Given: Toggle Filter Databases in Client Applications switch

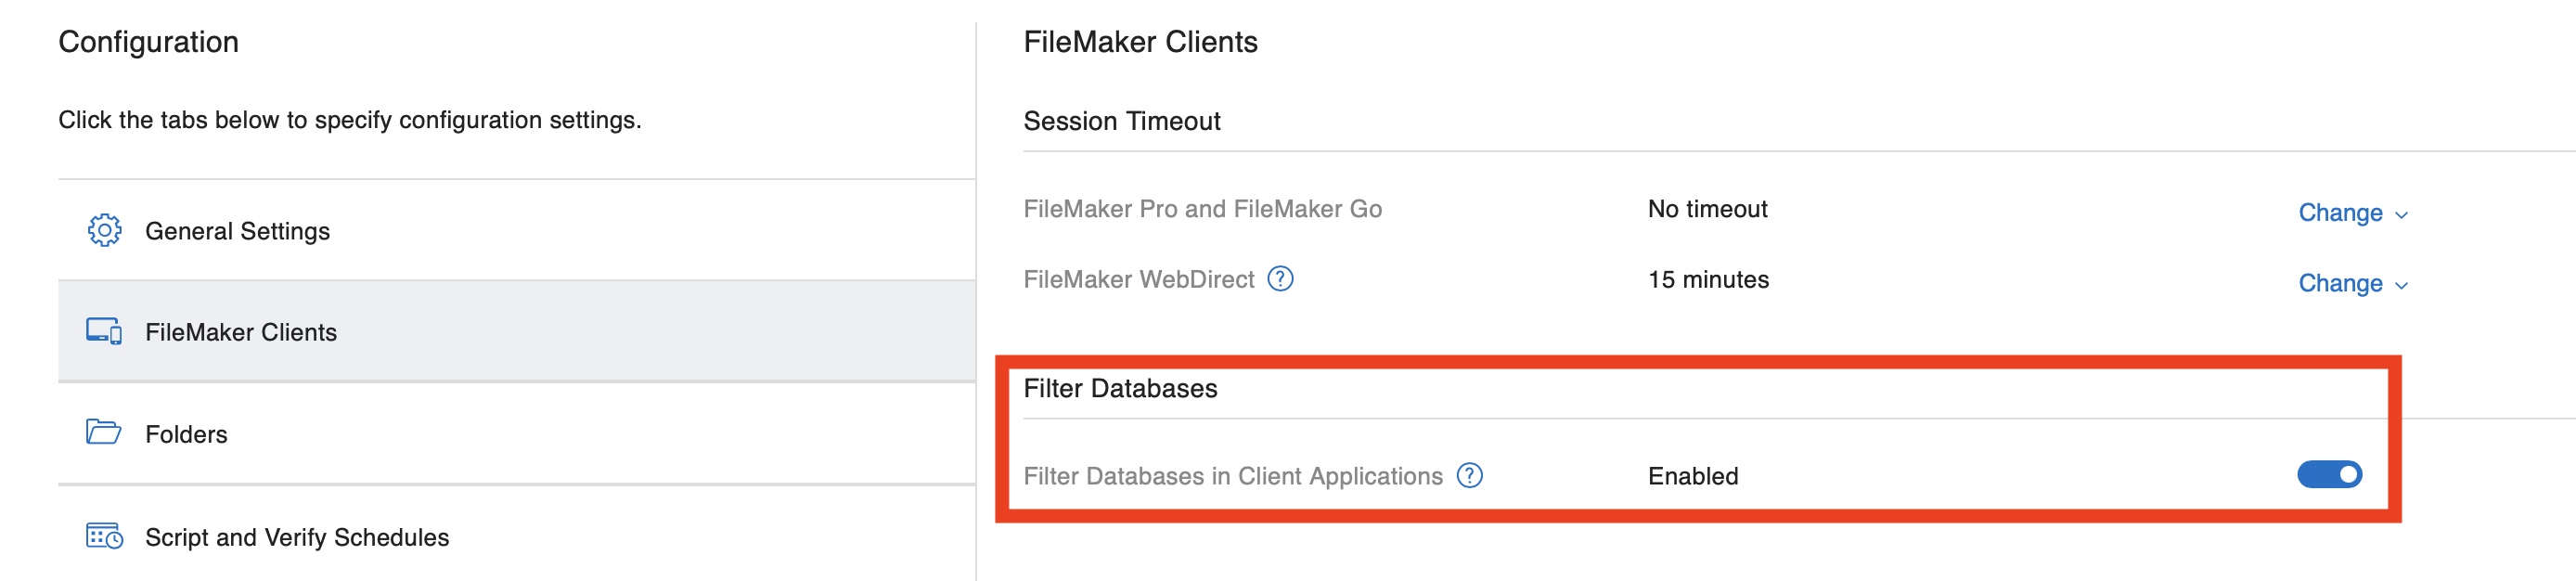Looking at the screenshot, I should click(2329, 474).
